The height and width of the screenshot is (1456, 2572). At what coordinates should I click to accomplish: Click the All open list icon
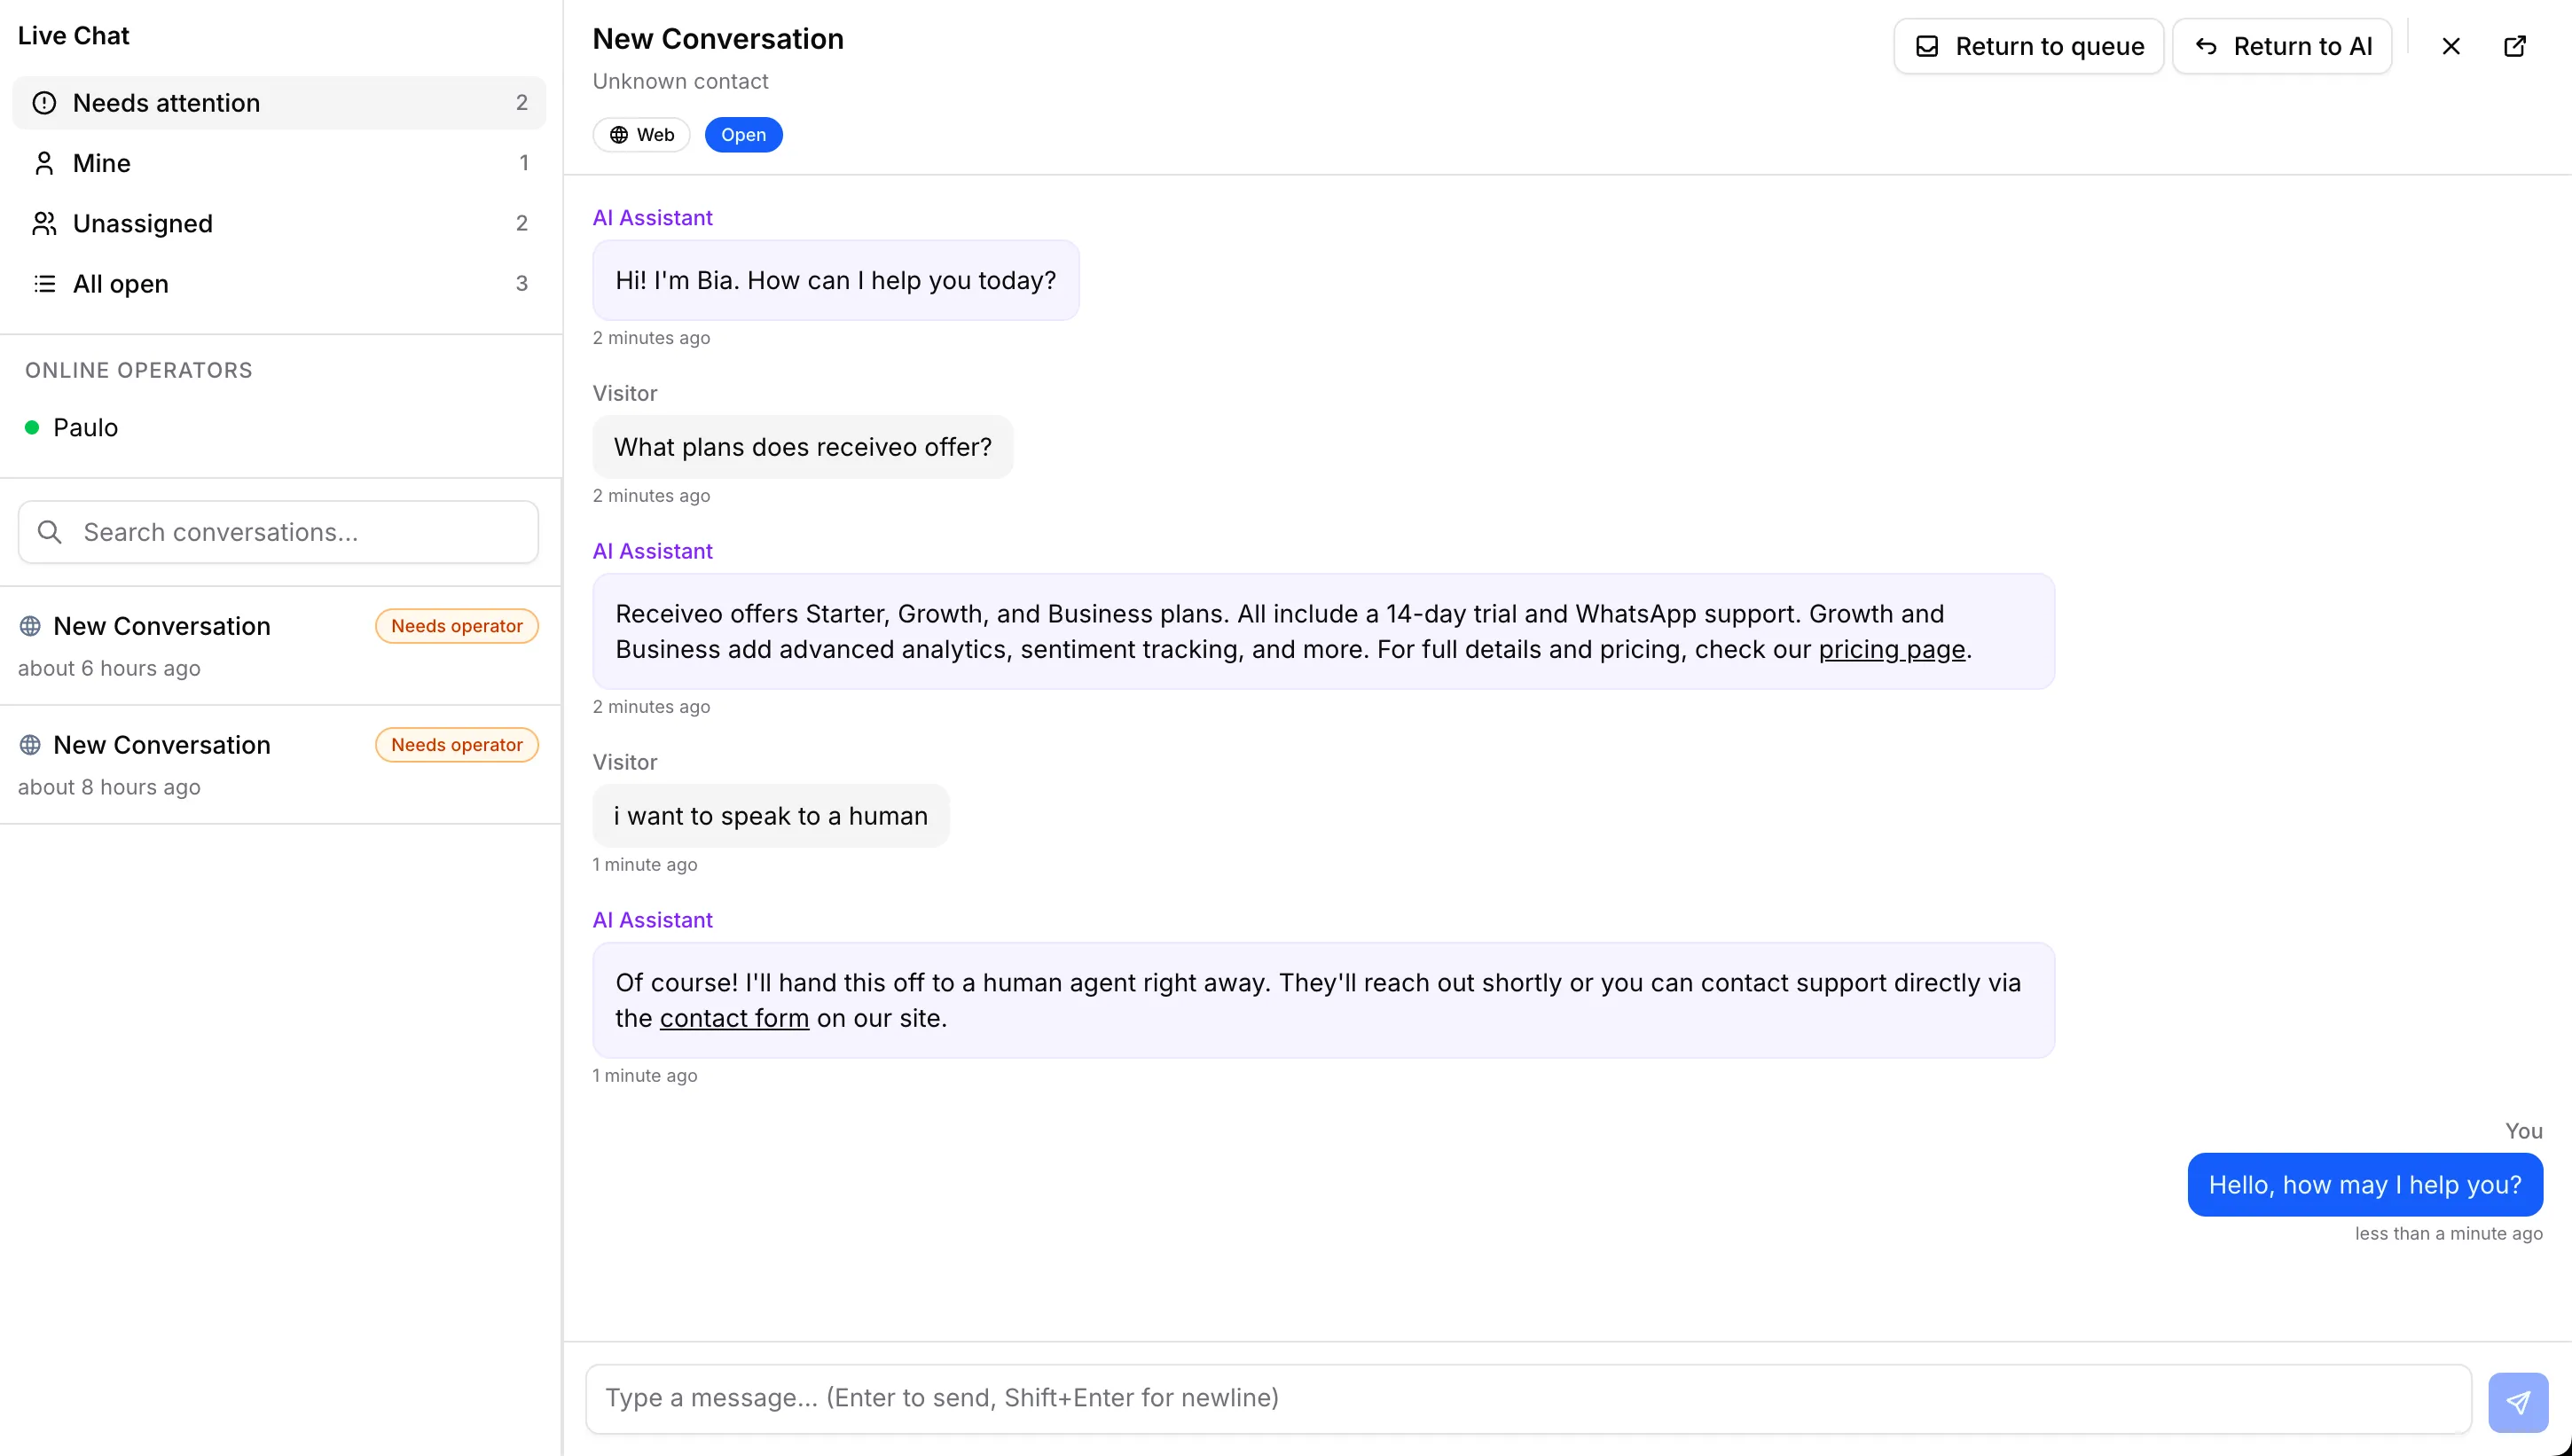click(44, 284)
